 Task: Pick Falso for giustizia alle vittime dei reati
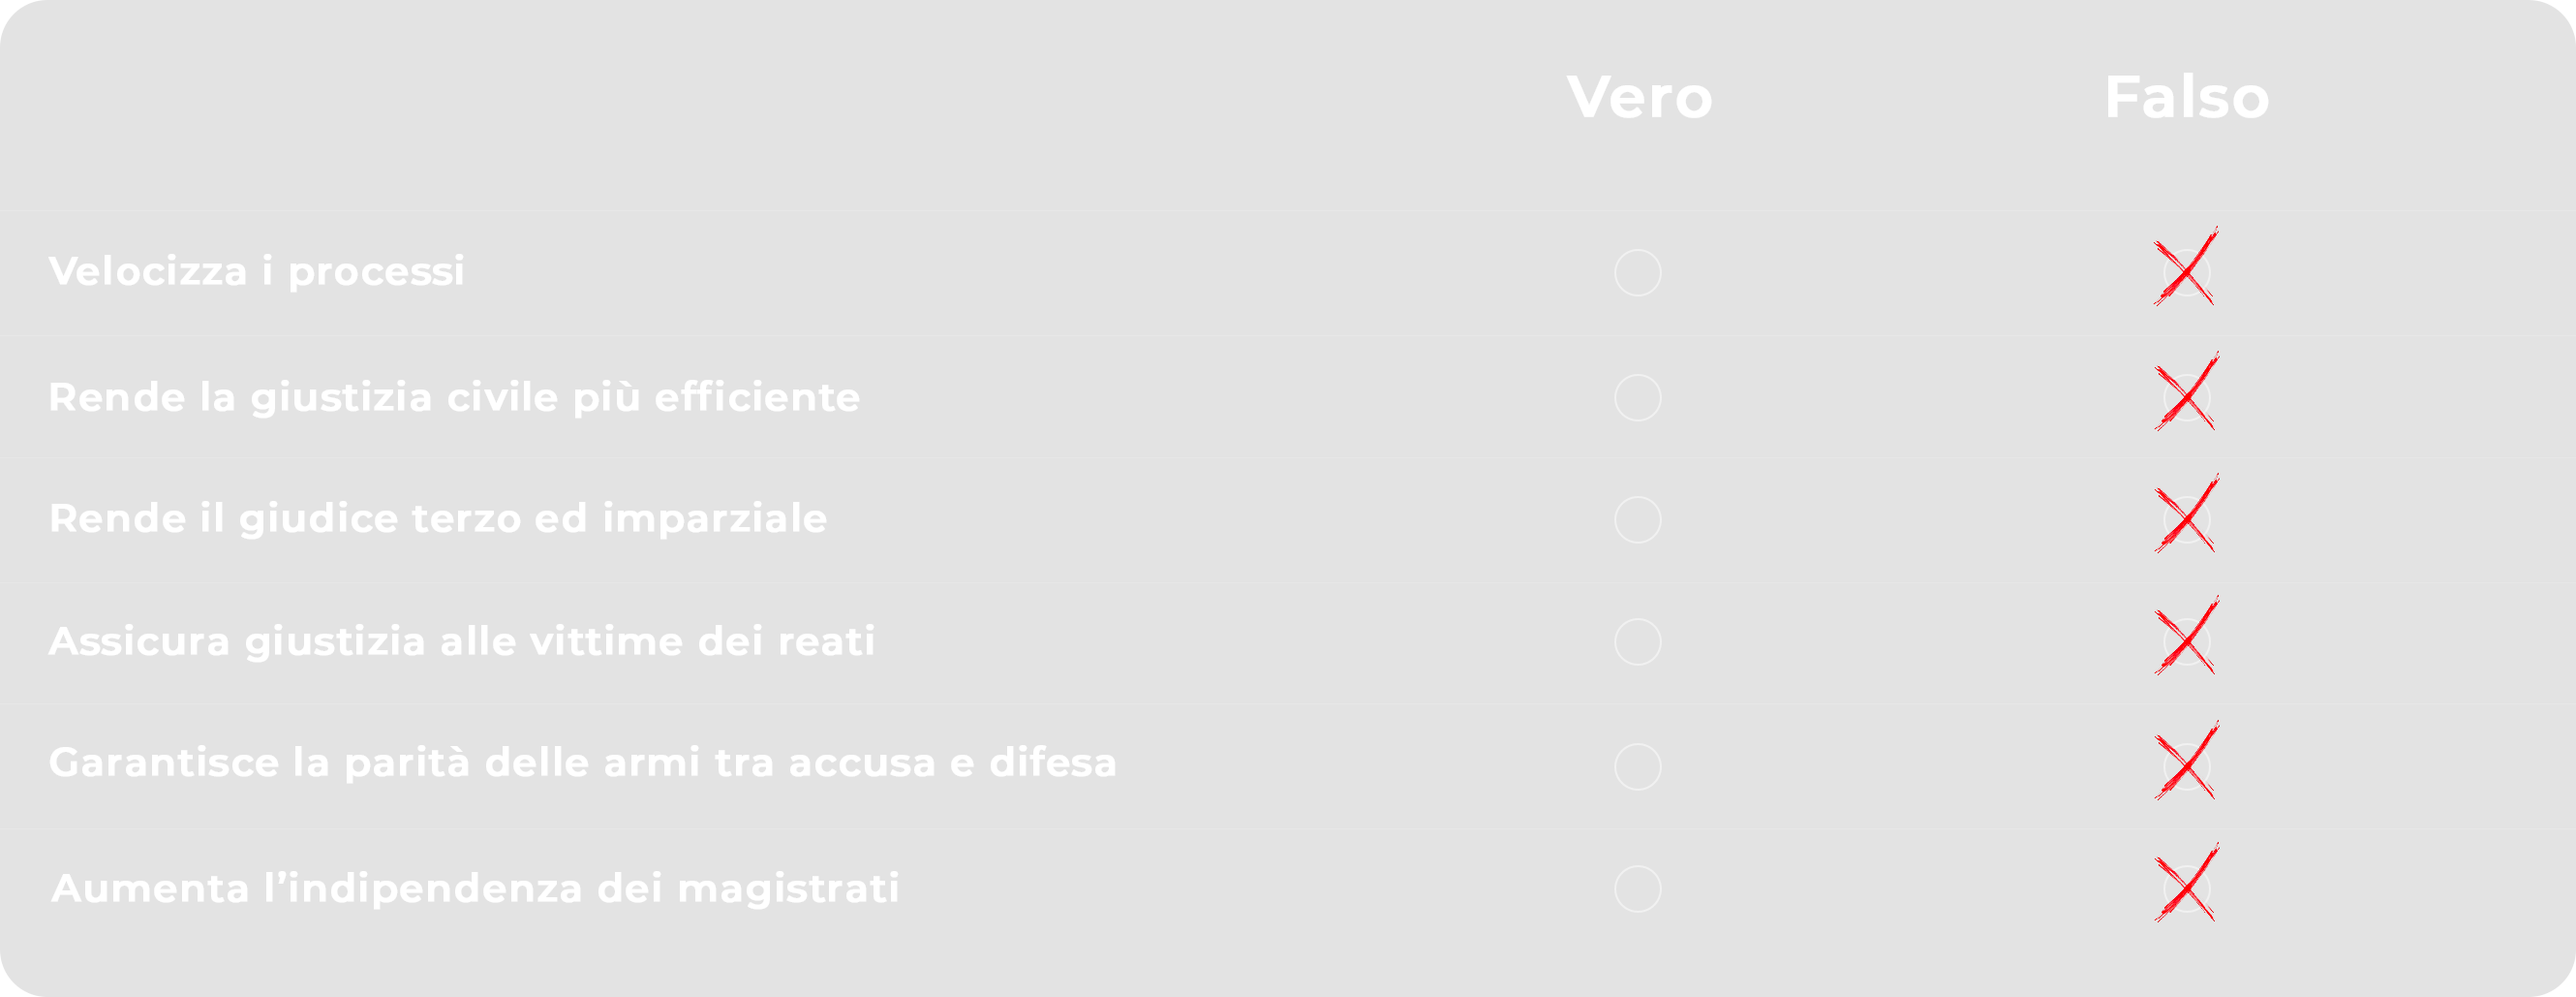(x=2186, y=642)
